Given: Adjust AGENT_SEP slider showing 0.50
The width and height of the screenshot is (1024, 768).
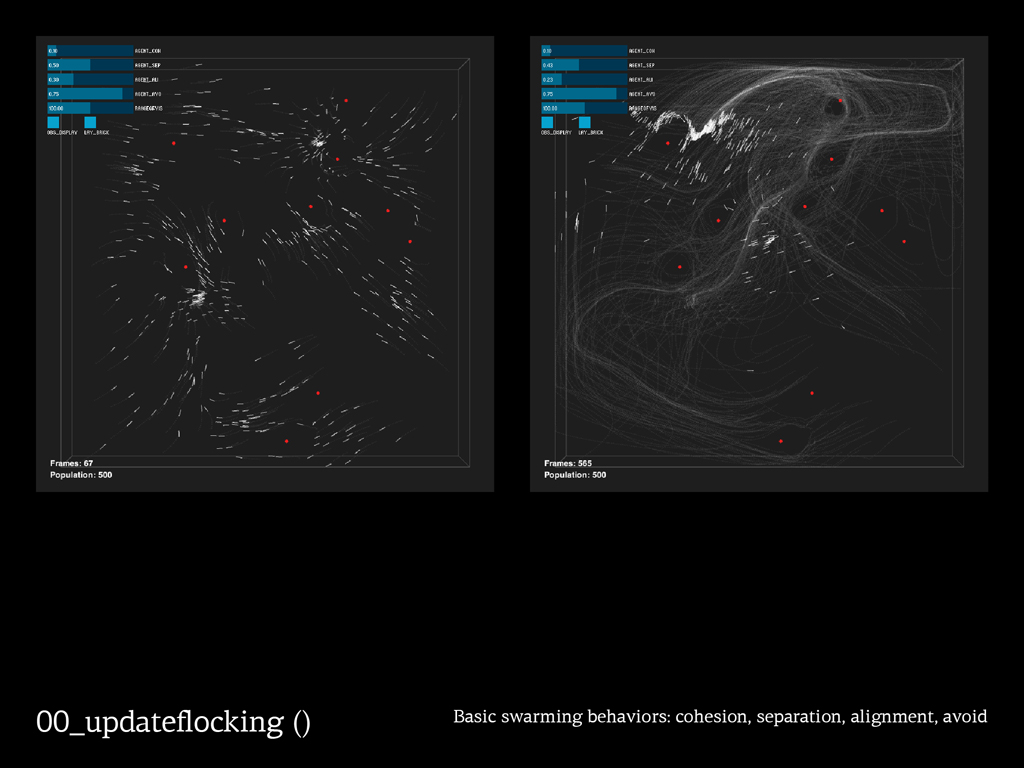Looking at the screenshot, I should [x=89, y=65].
